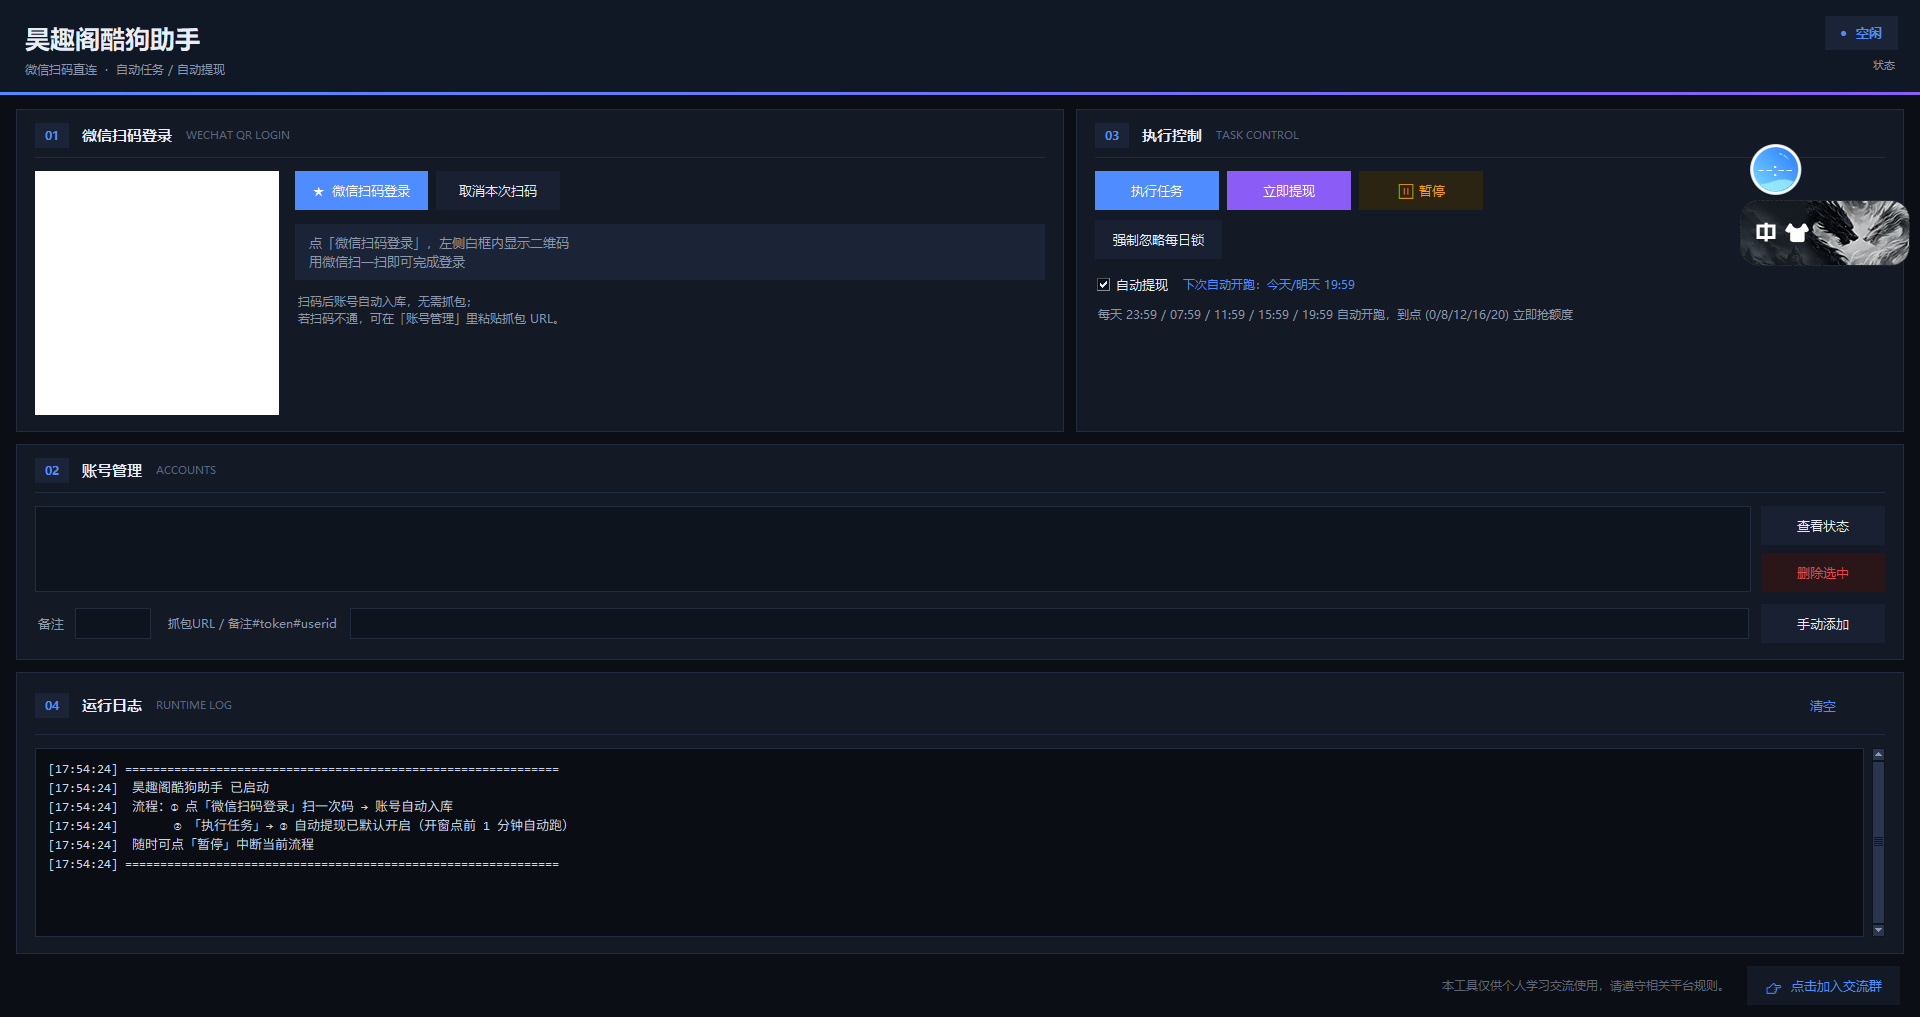Click the log line 随时可点「暂停」中断当前流程
The width and height of the screenshot is (1920, 1017).
point(223,845)
